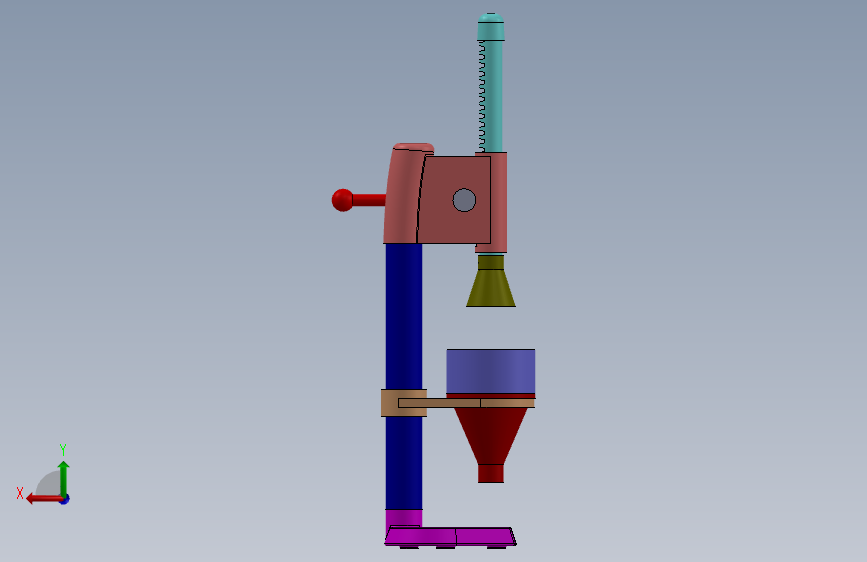Screen dimensions: 867x562
Task: Pick the dark red funnel cone
Action: [490, 436]
